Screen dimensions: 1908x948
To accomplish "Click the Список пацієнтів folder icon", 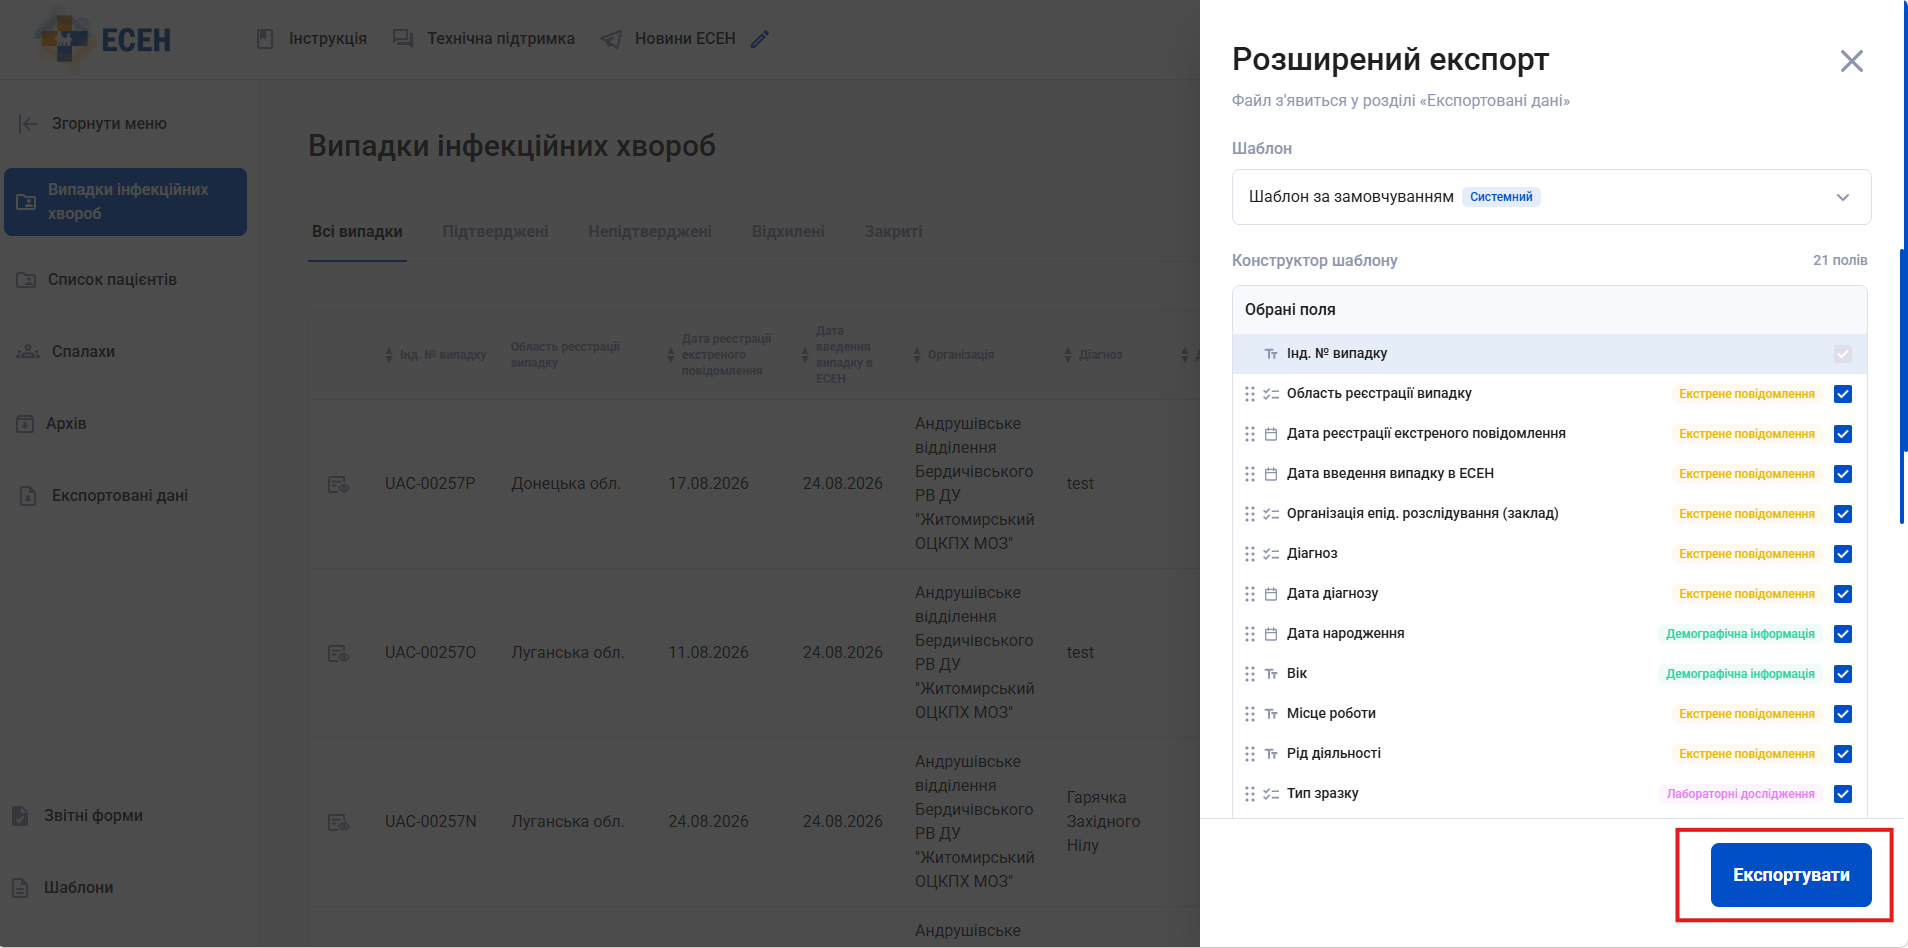I will [x=26, y=280].
